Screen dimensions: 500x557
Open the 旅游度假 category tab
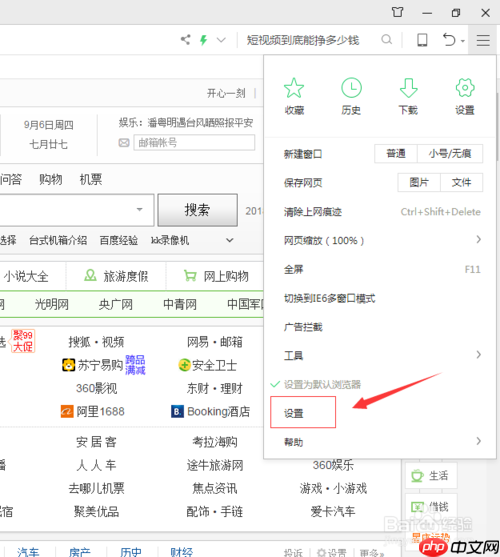116,276
